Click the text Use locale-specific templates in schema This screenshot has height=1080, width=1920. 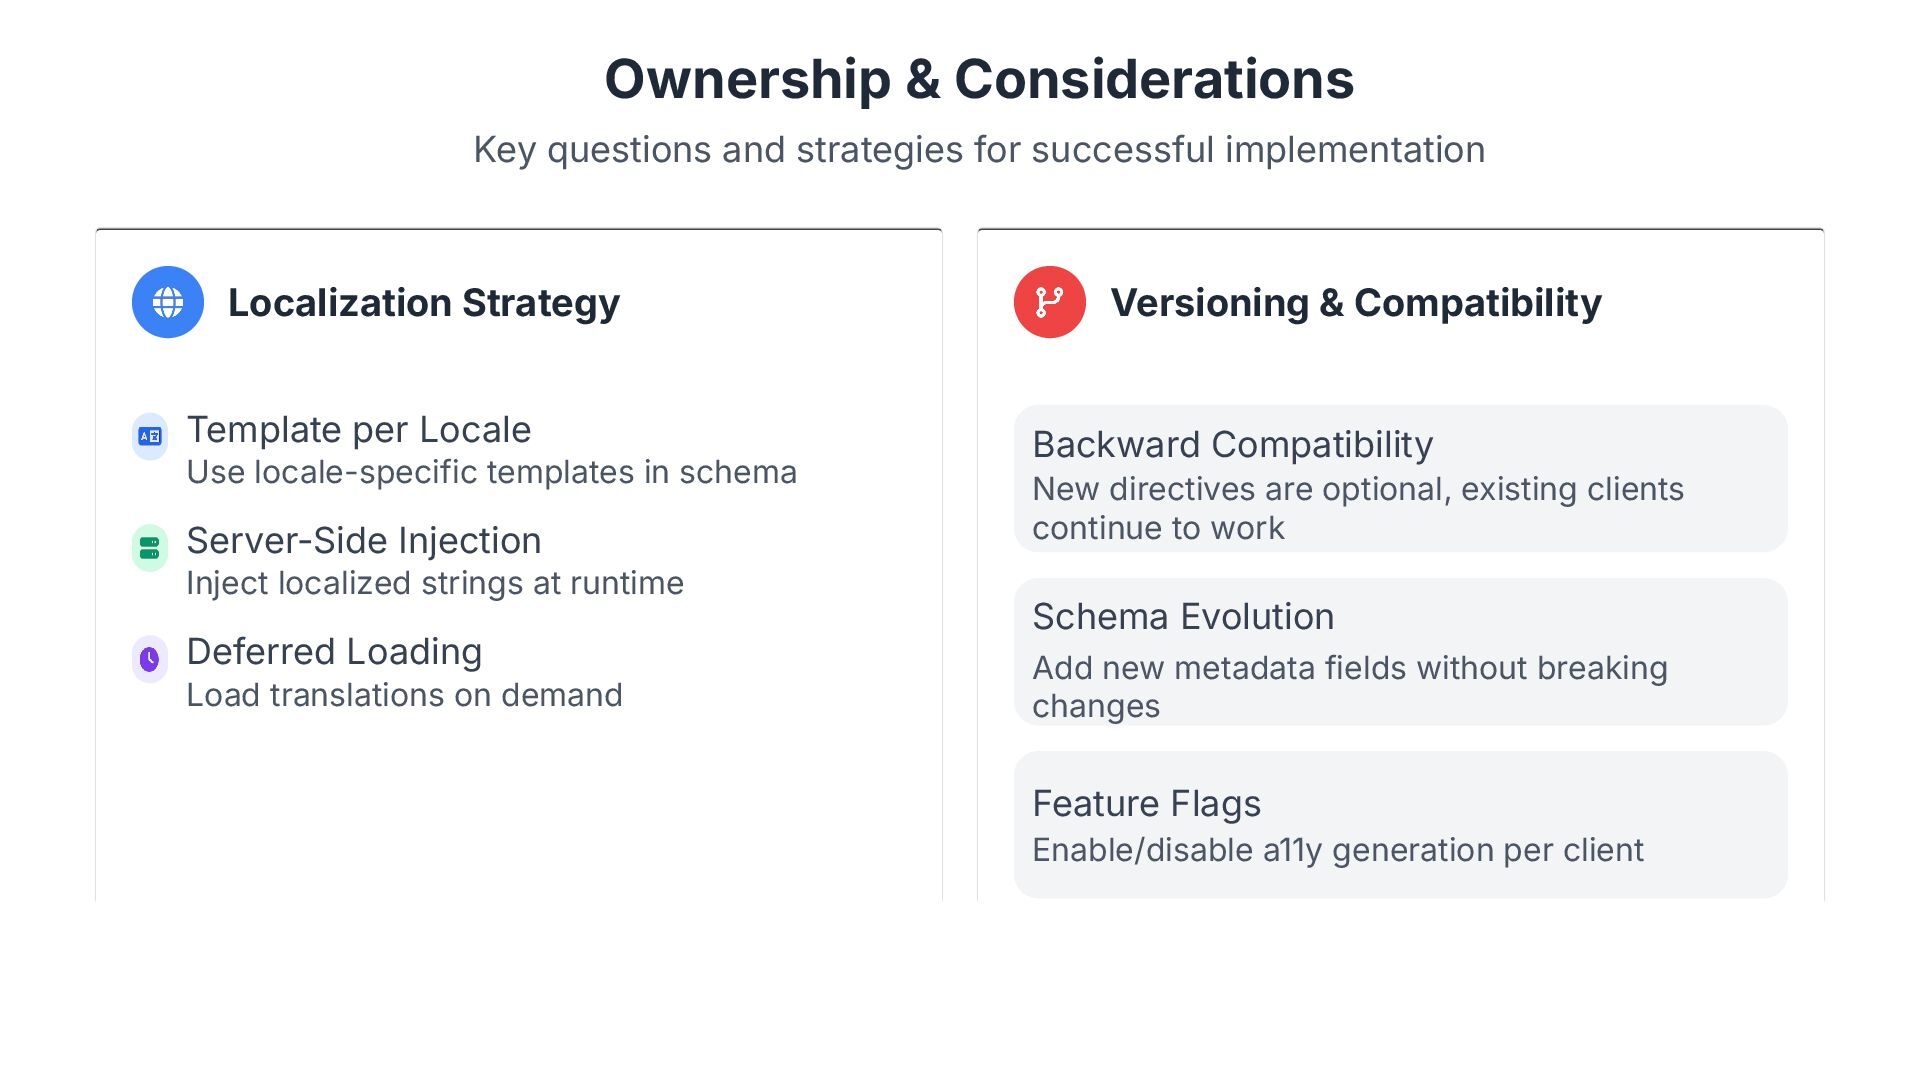pyautogui.click(x=491, y=472)
